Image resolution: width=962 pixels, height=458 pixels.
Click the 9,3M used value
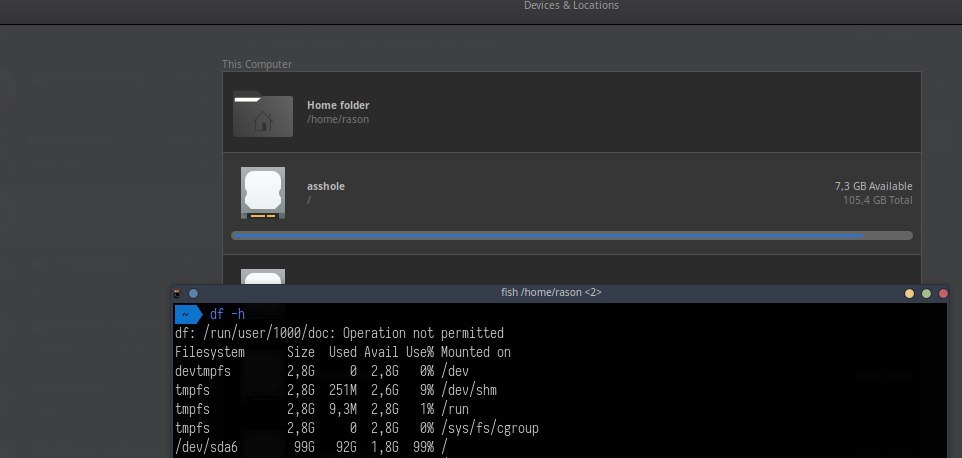tap(342, 409)
